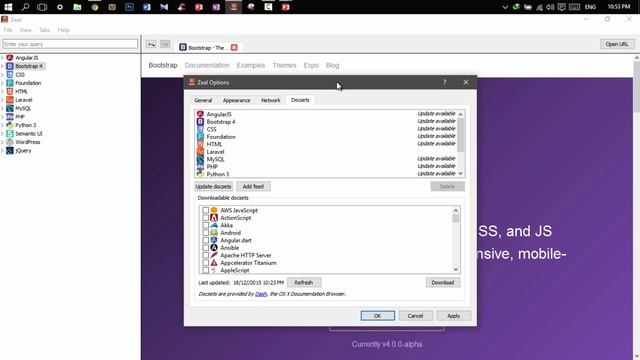Open Task View on taskbar

pyautogui.click(x=42, y=7)
